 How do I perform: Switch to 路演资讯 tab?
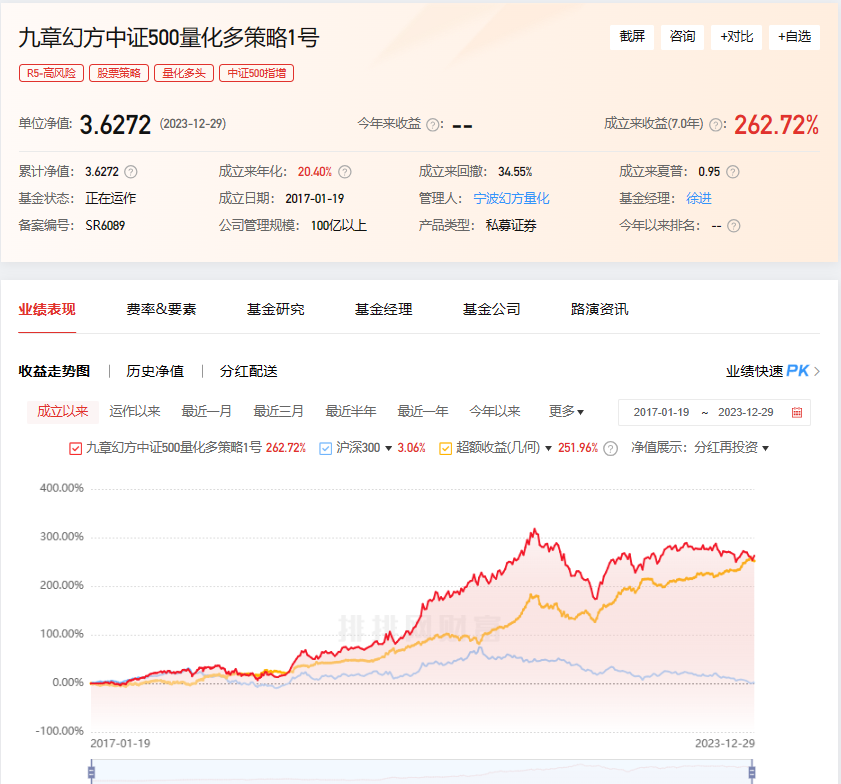click(600, 309)
